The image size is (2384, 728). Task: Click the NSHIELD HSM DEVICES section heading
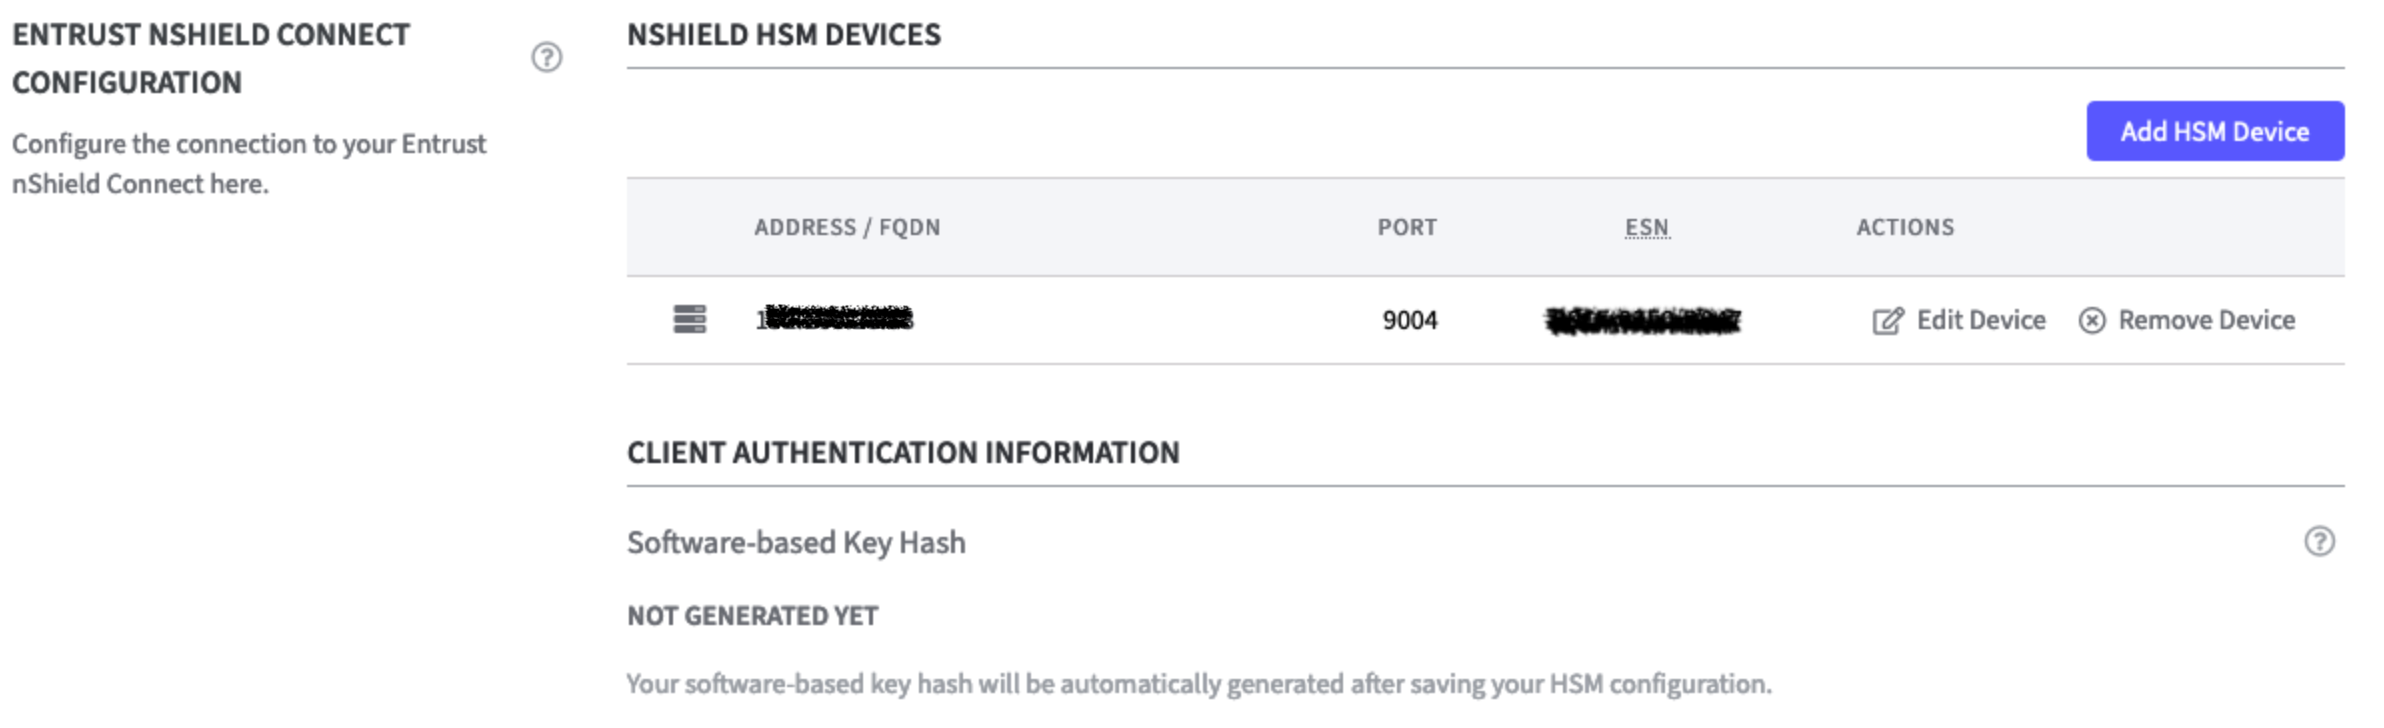784,35
